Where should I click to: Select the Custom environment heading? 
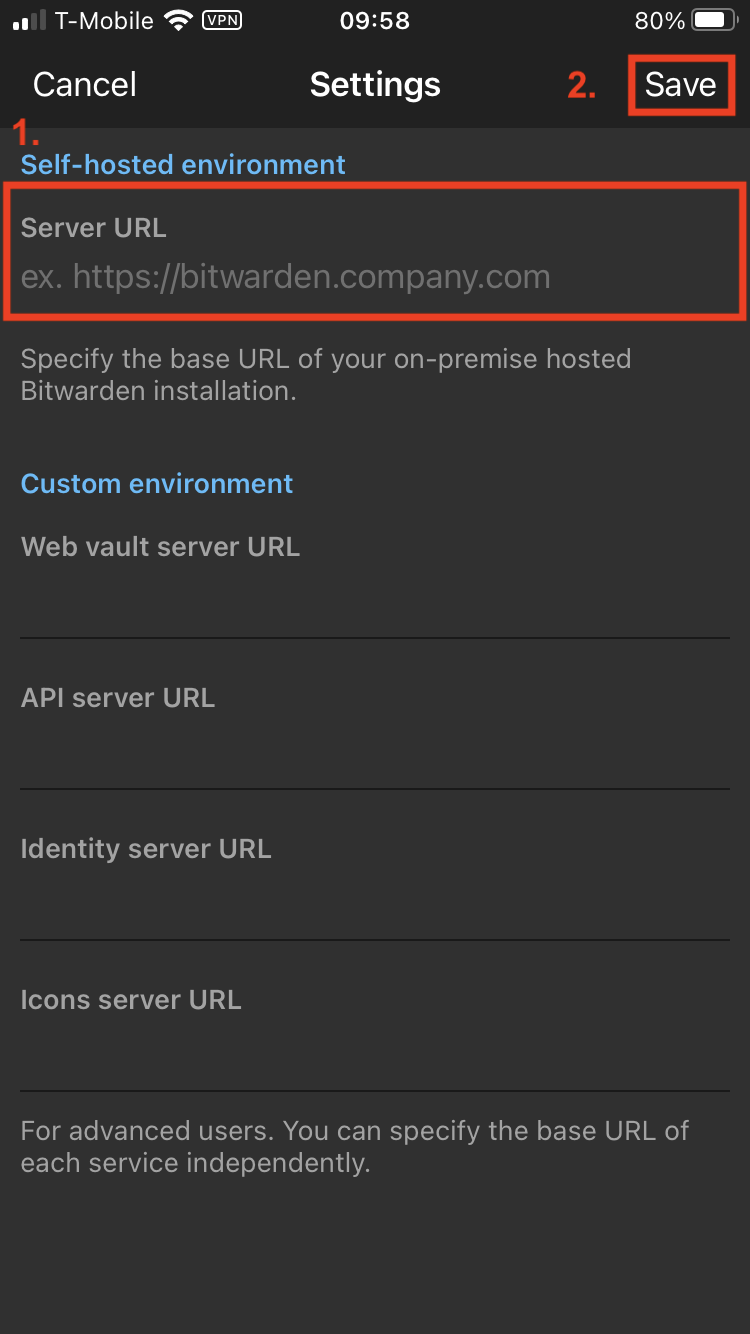pos(157,484)
